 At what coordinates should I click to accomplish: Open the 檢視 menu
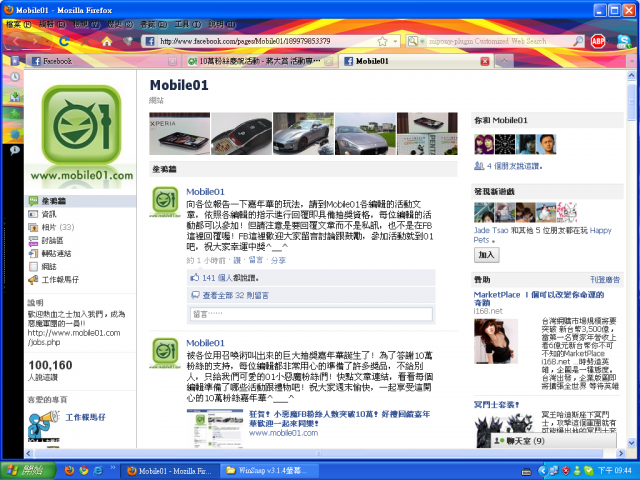pos(87,24)
